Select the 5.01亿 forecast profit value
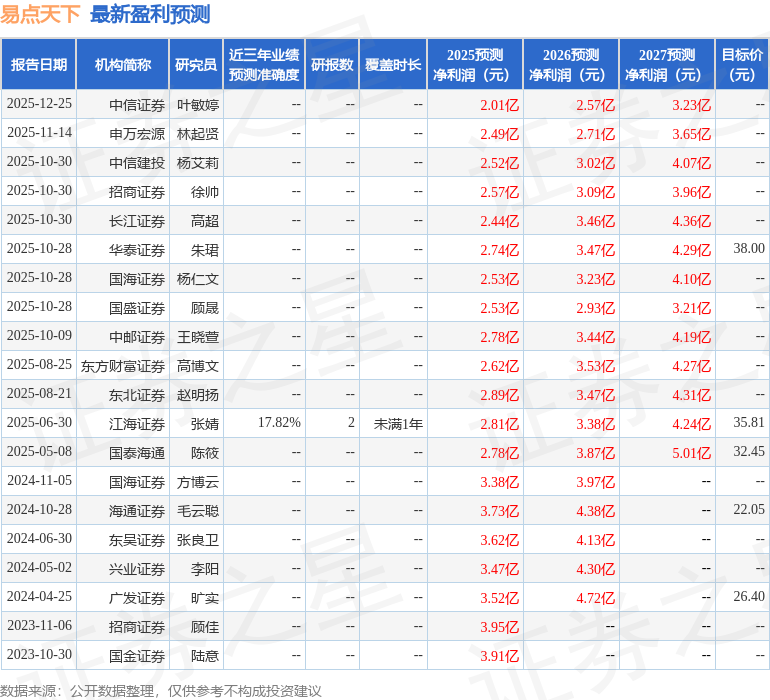 point(691,452)
